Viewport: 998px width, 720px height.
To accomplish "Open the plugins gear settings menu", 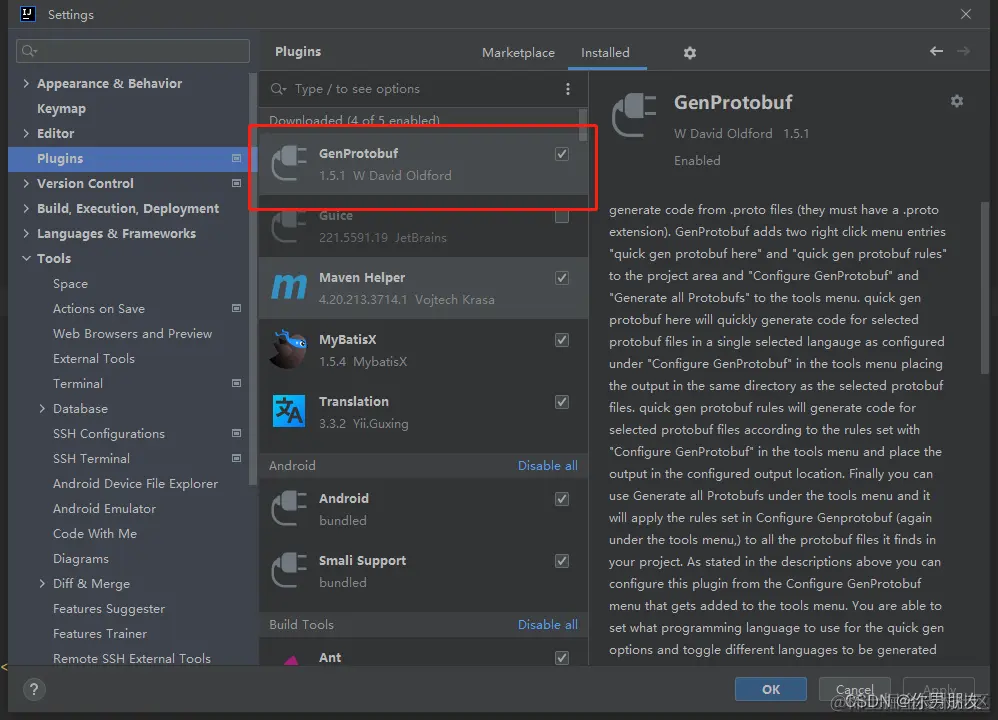I will click(x=689, y=53).
